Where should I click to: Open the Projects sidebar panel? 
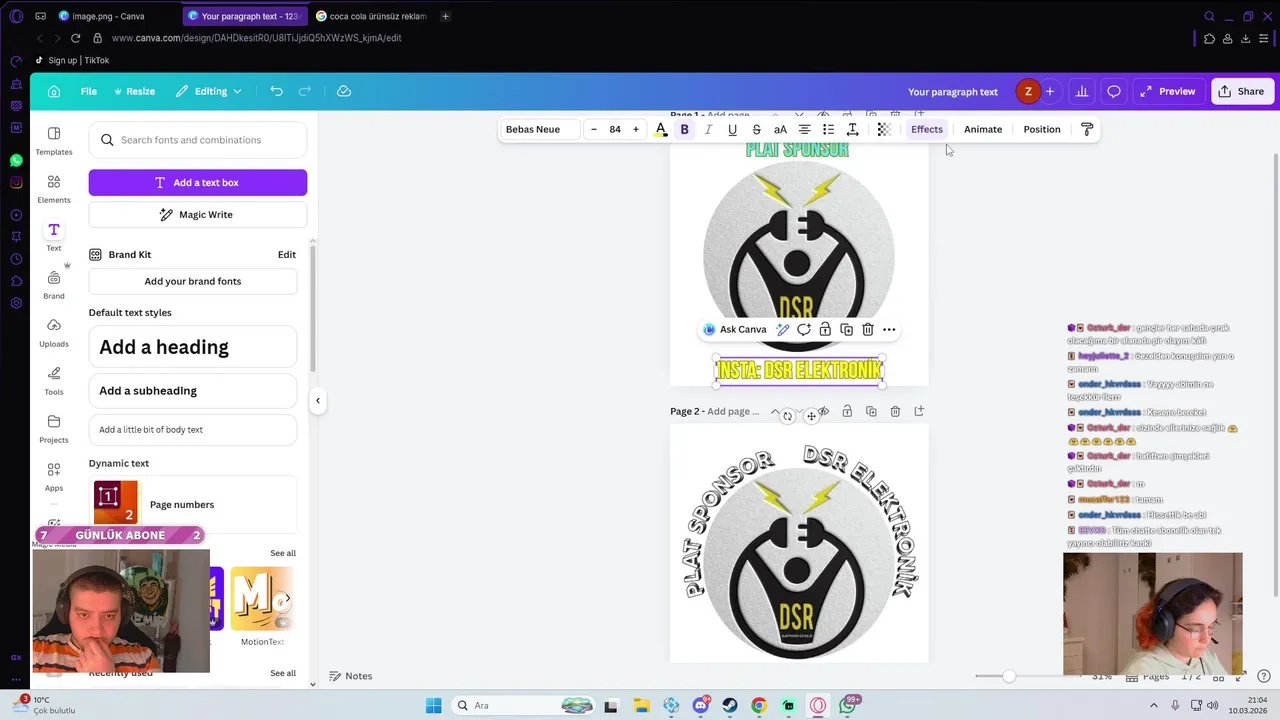coord(54,429)
